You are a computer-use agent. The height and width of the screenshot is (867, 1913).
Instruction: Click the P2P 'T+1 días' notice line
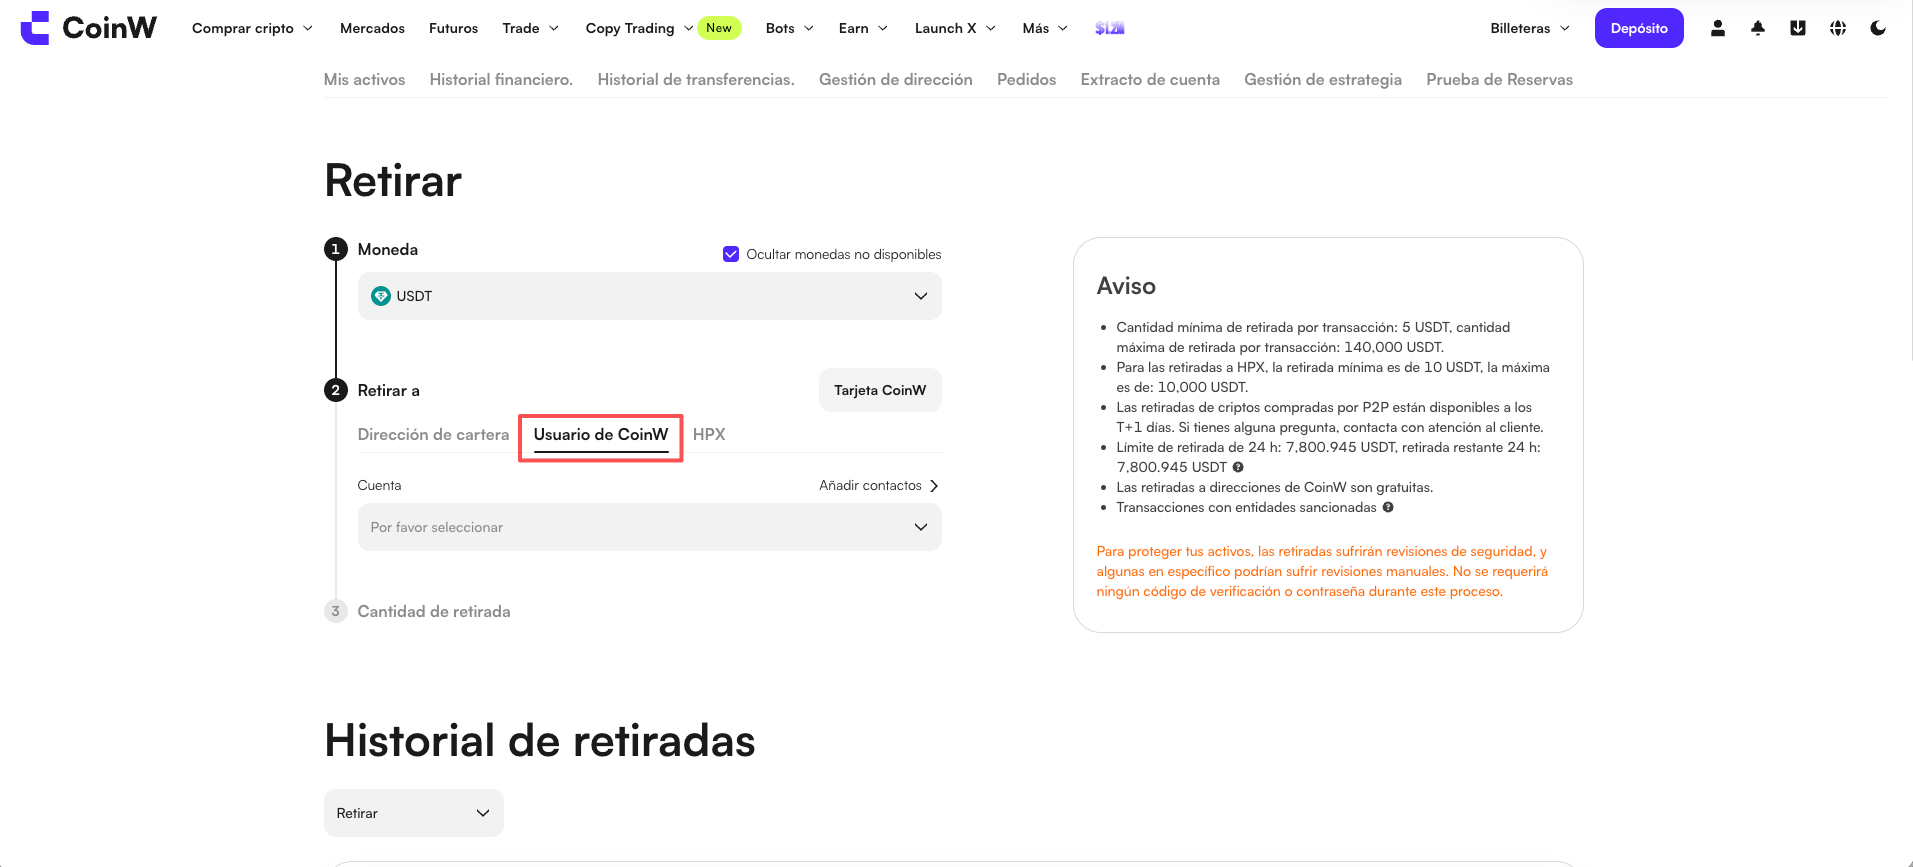click(1330, 417)
